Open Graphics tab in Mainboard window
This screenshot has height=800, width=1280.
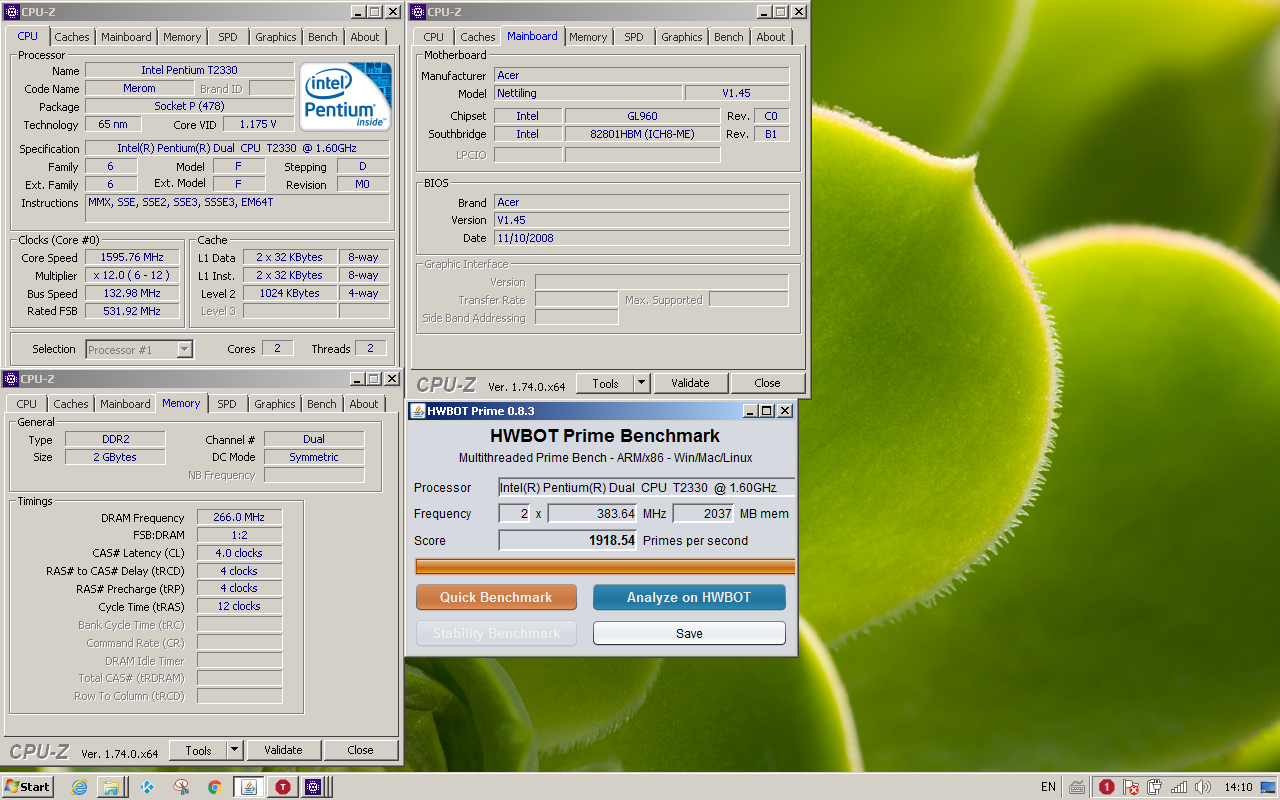click(x=681, y=37)
